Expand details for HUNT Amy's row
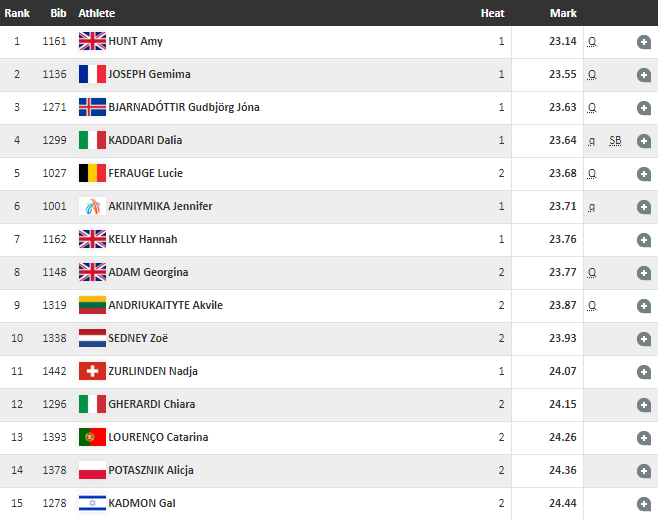The width and height of the screenshot is (658, 520). coord(644,42)
